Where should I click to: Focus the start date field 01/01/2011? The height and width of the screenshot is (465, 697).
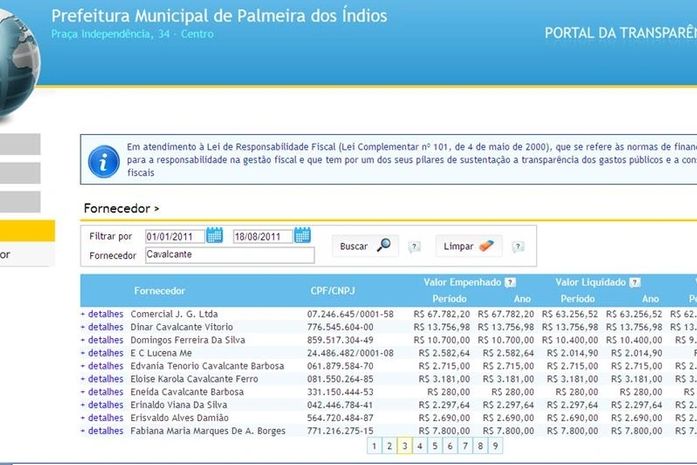[175, 237]
